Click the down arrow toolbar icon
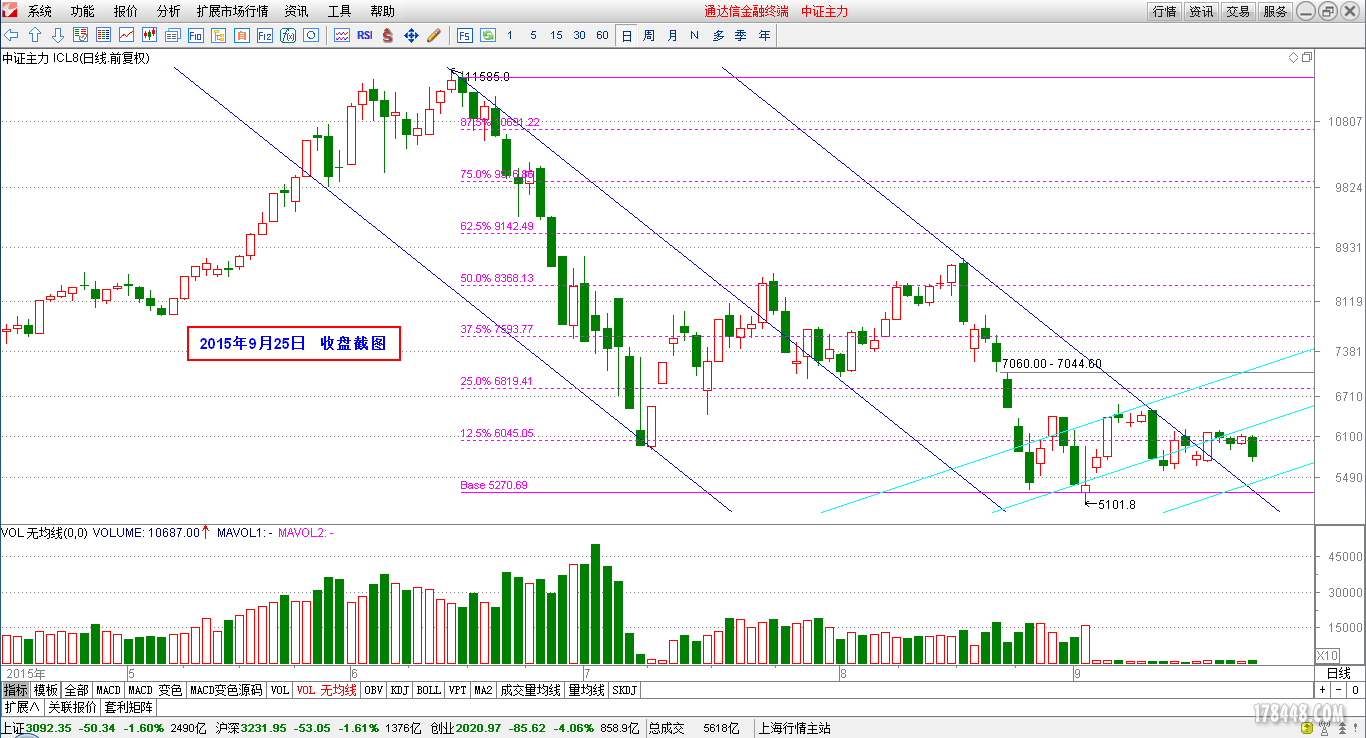Image resolution: width=1366 pixels, height=738 pixels. click(58, 35)
